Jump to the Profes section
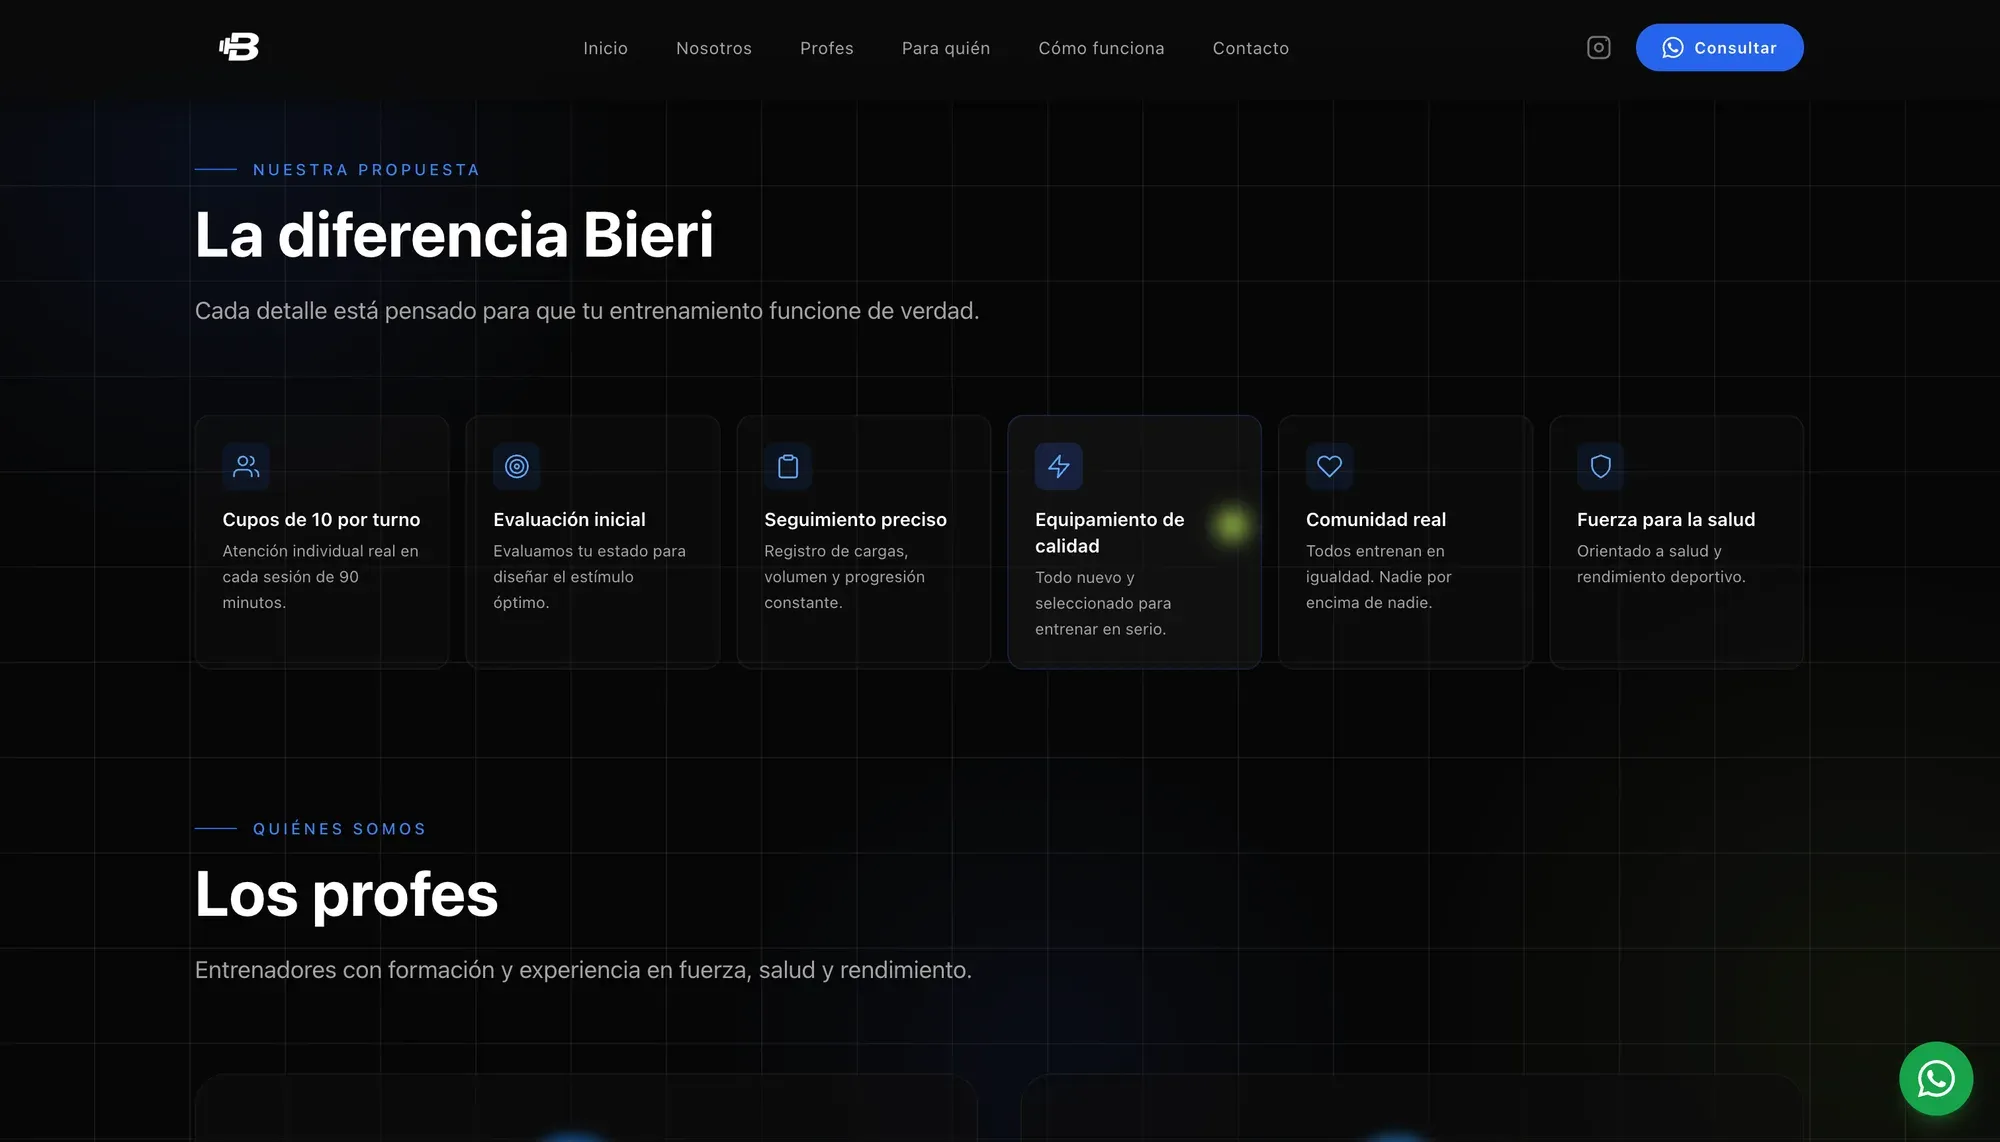This screenshot has width=2000, height=1142. point(827,48)
